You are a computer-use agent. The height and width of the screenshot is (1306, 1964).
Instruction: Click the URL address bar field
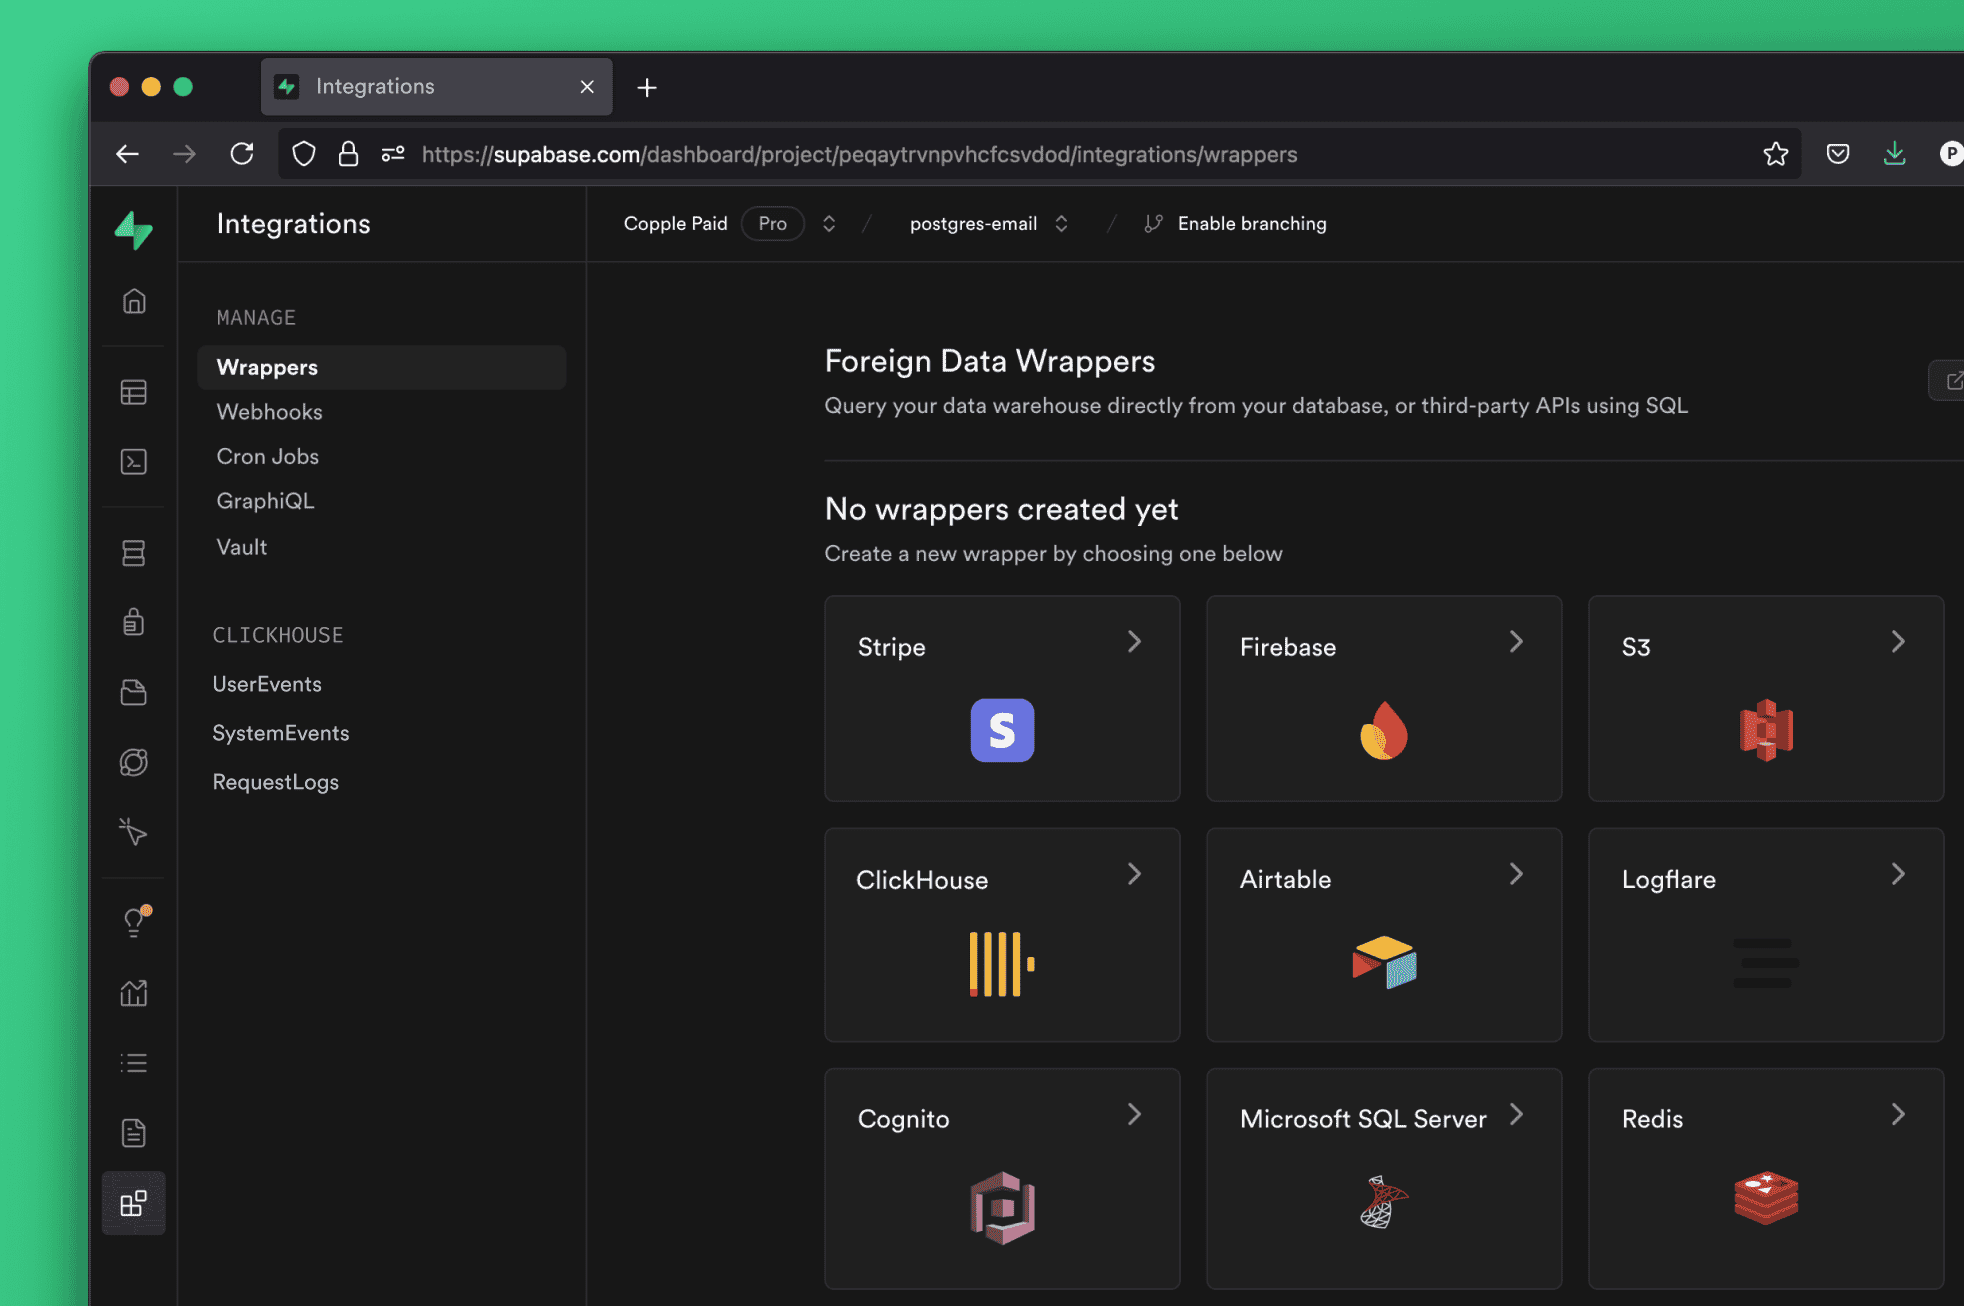point(1040,154)
